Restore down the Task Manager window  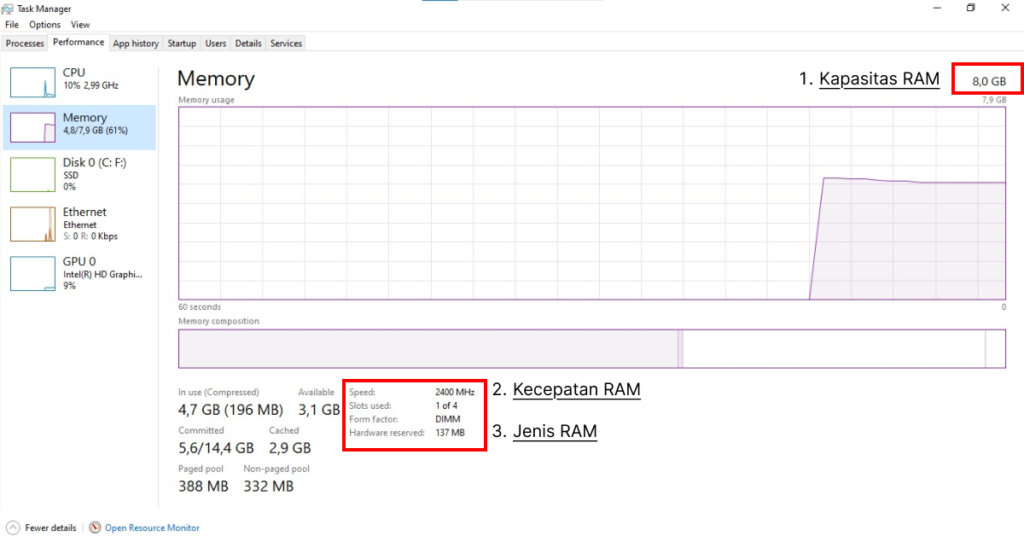(x=971, y=8)
